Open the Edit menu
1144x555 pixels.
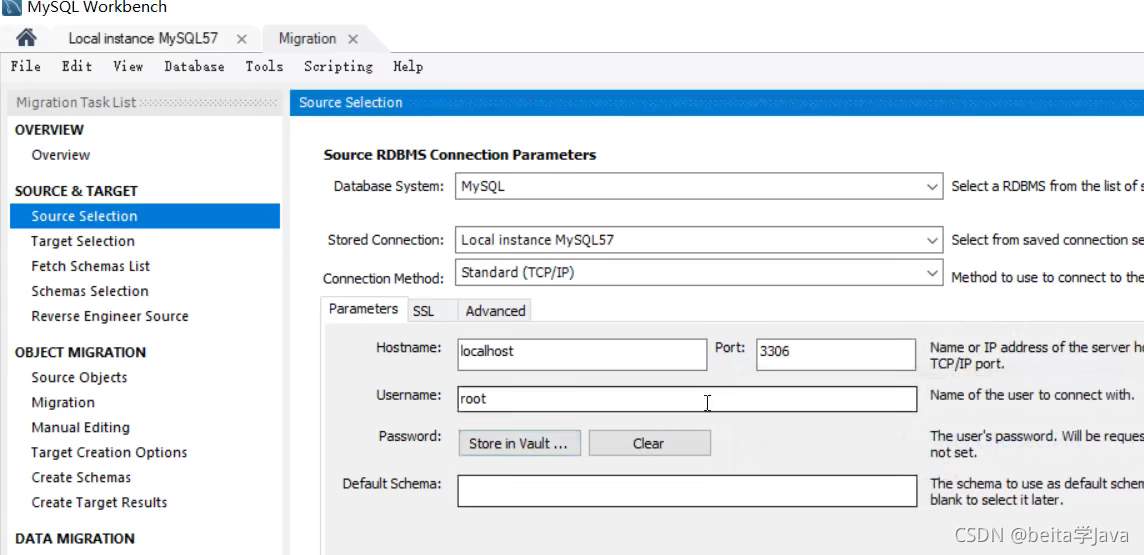pyautogui.click(x=77, y=66)
